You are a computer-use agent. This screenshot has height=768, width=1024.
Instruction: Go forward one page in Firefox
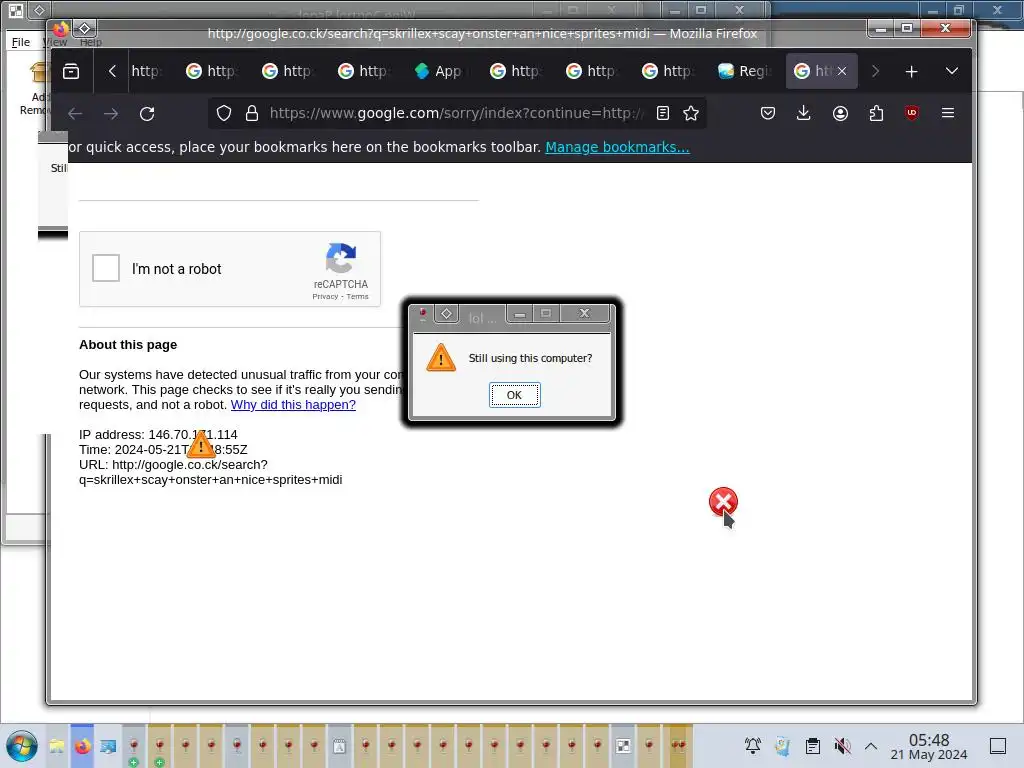[111, 114]
